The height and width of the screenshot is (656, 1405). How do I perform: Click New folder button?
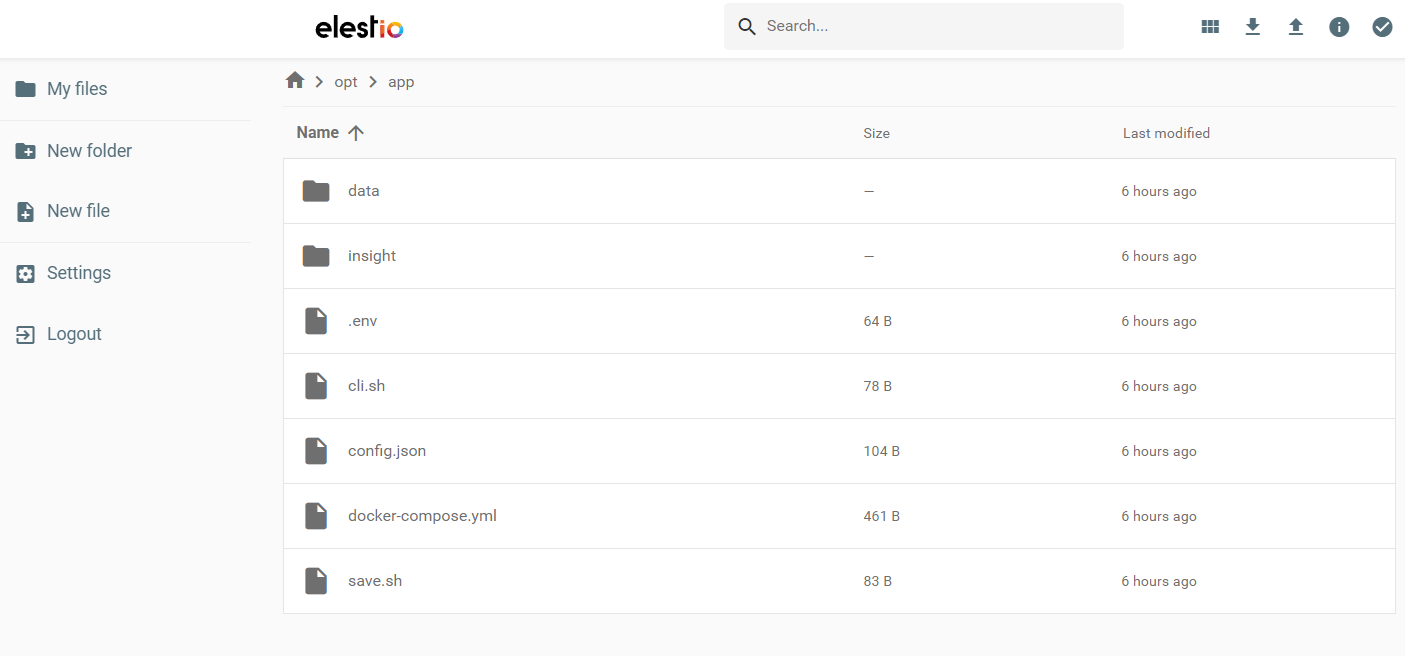88,151
